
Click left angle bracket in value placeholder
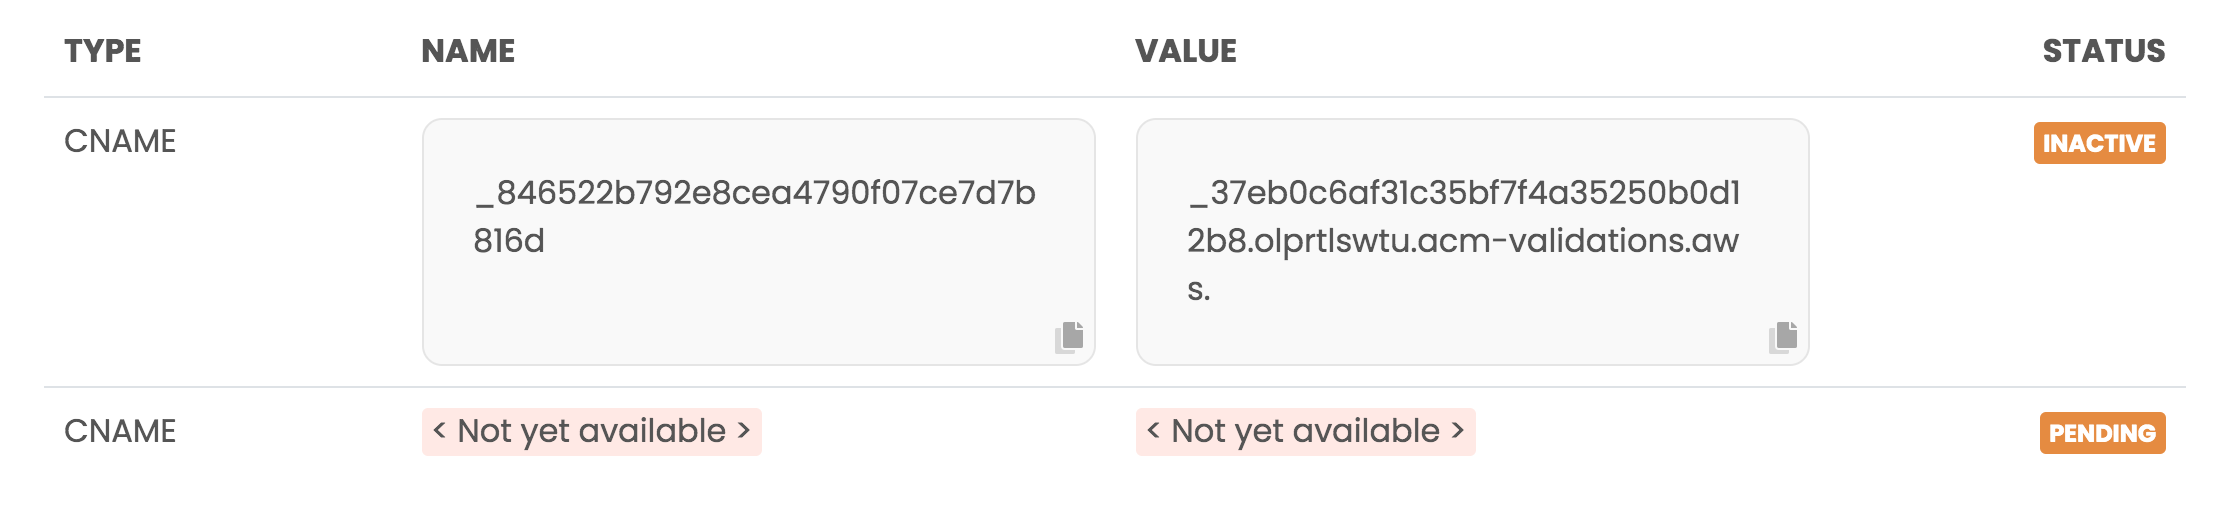[x=1153, y=431]
